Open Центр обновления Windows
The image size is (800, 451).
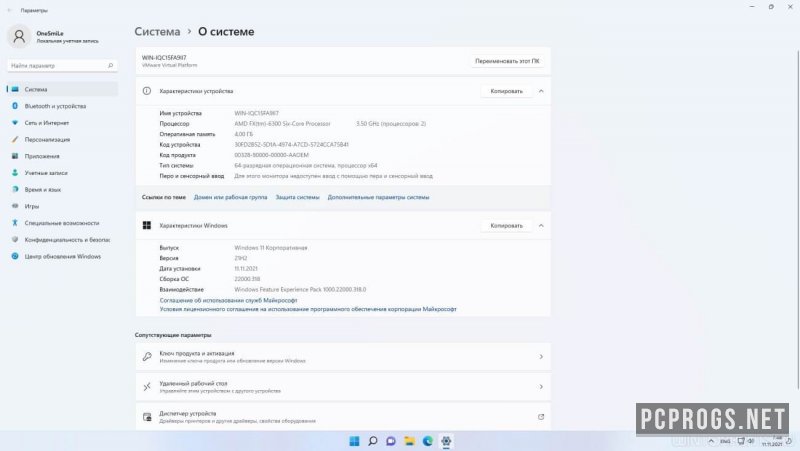click(x=62, y=256)
